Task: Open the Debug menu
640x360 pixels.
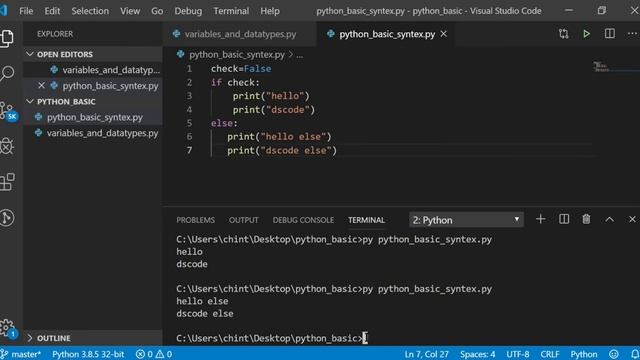Action: pyautogui.click(x=188, y=11)
